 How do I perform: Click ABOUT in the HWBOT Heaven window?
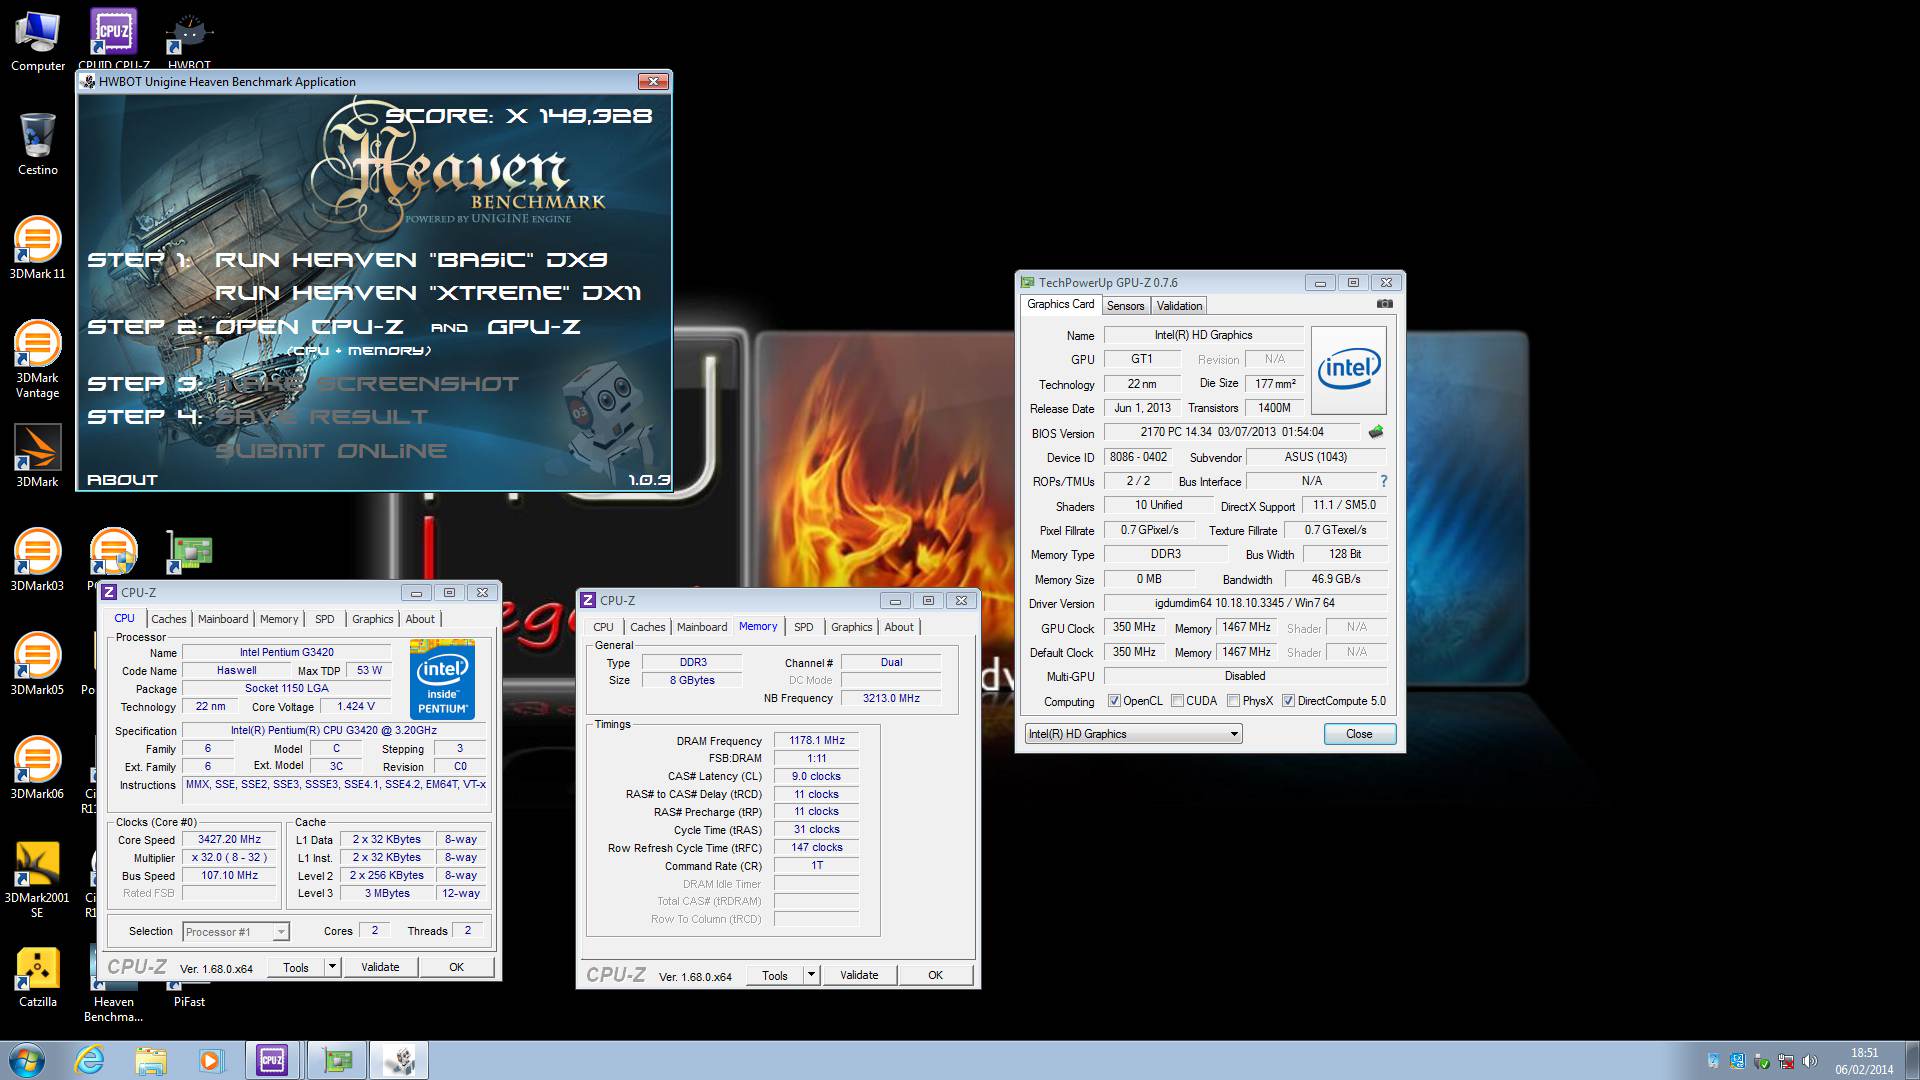[122, 480]
